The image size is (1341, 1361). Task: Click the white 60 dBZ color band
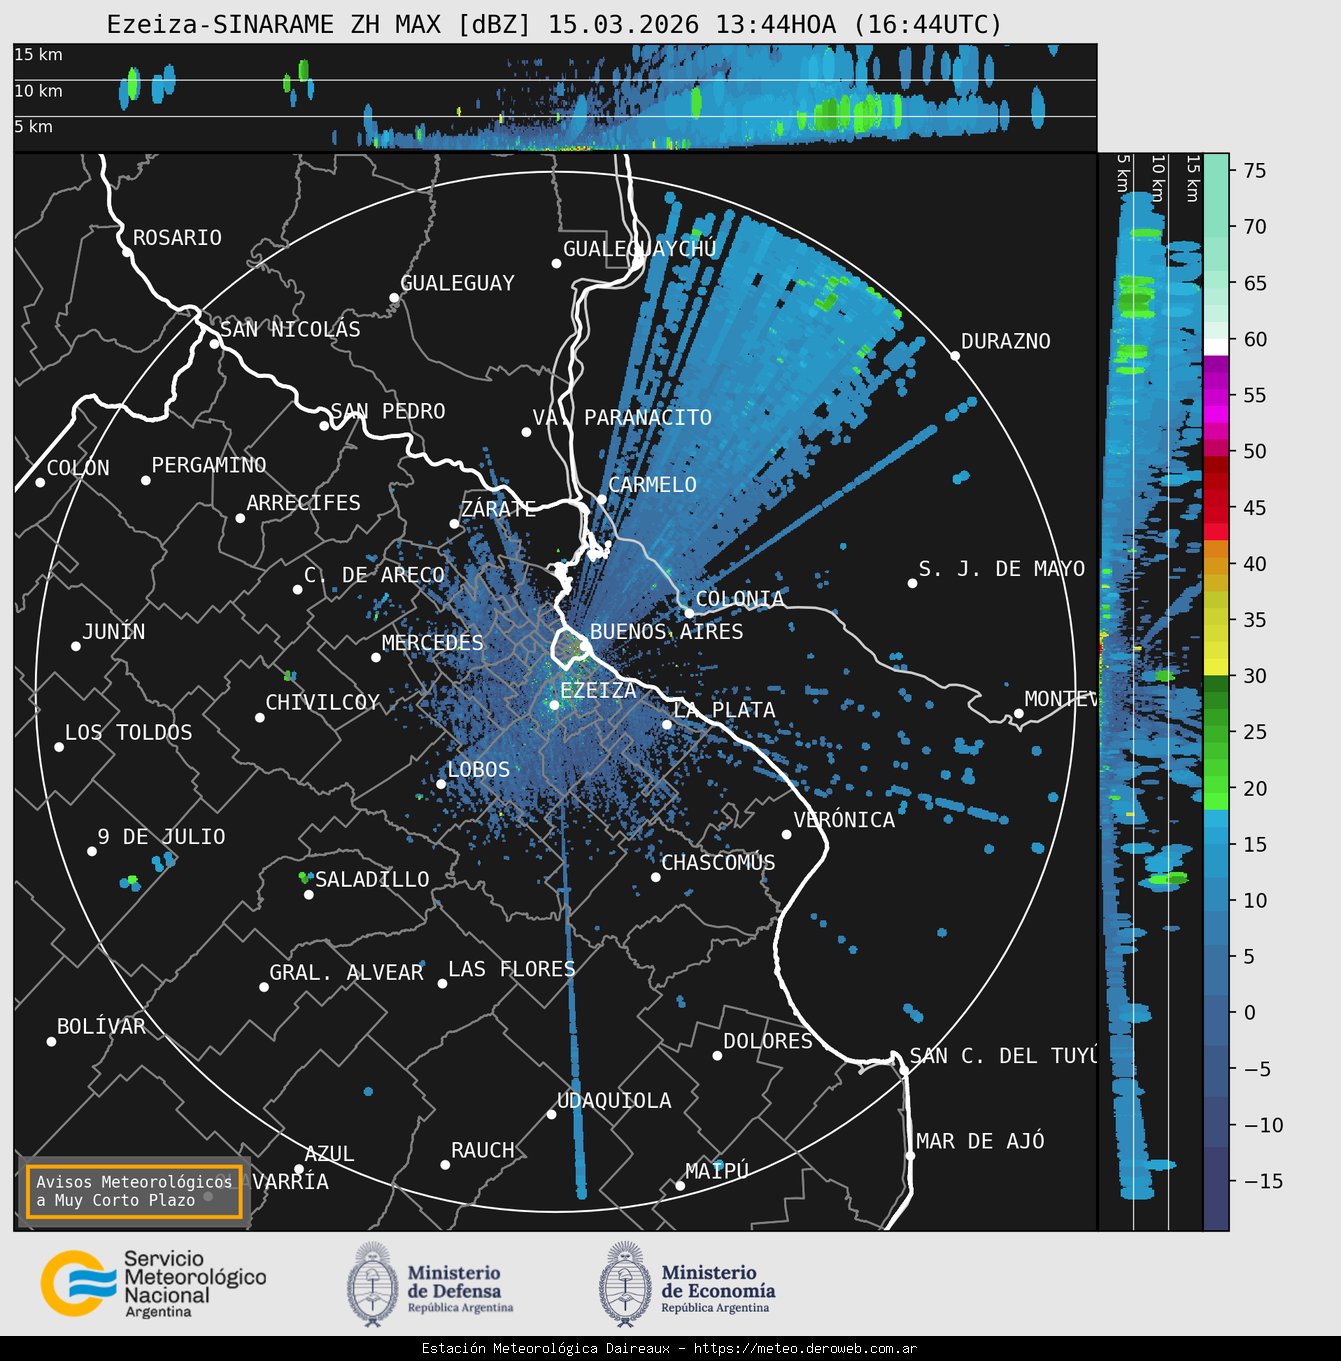(x=1216, y=346)
